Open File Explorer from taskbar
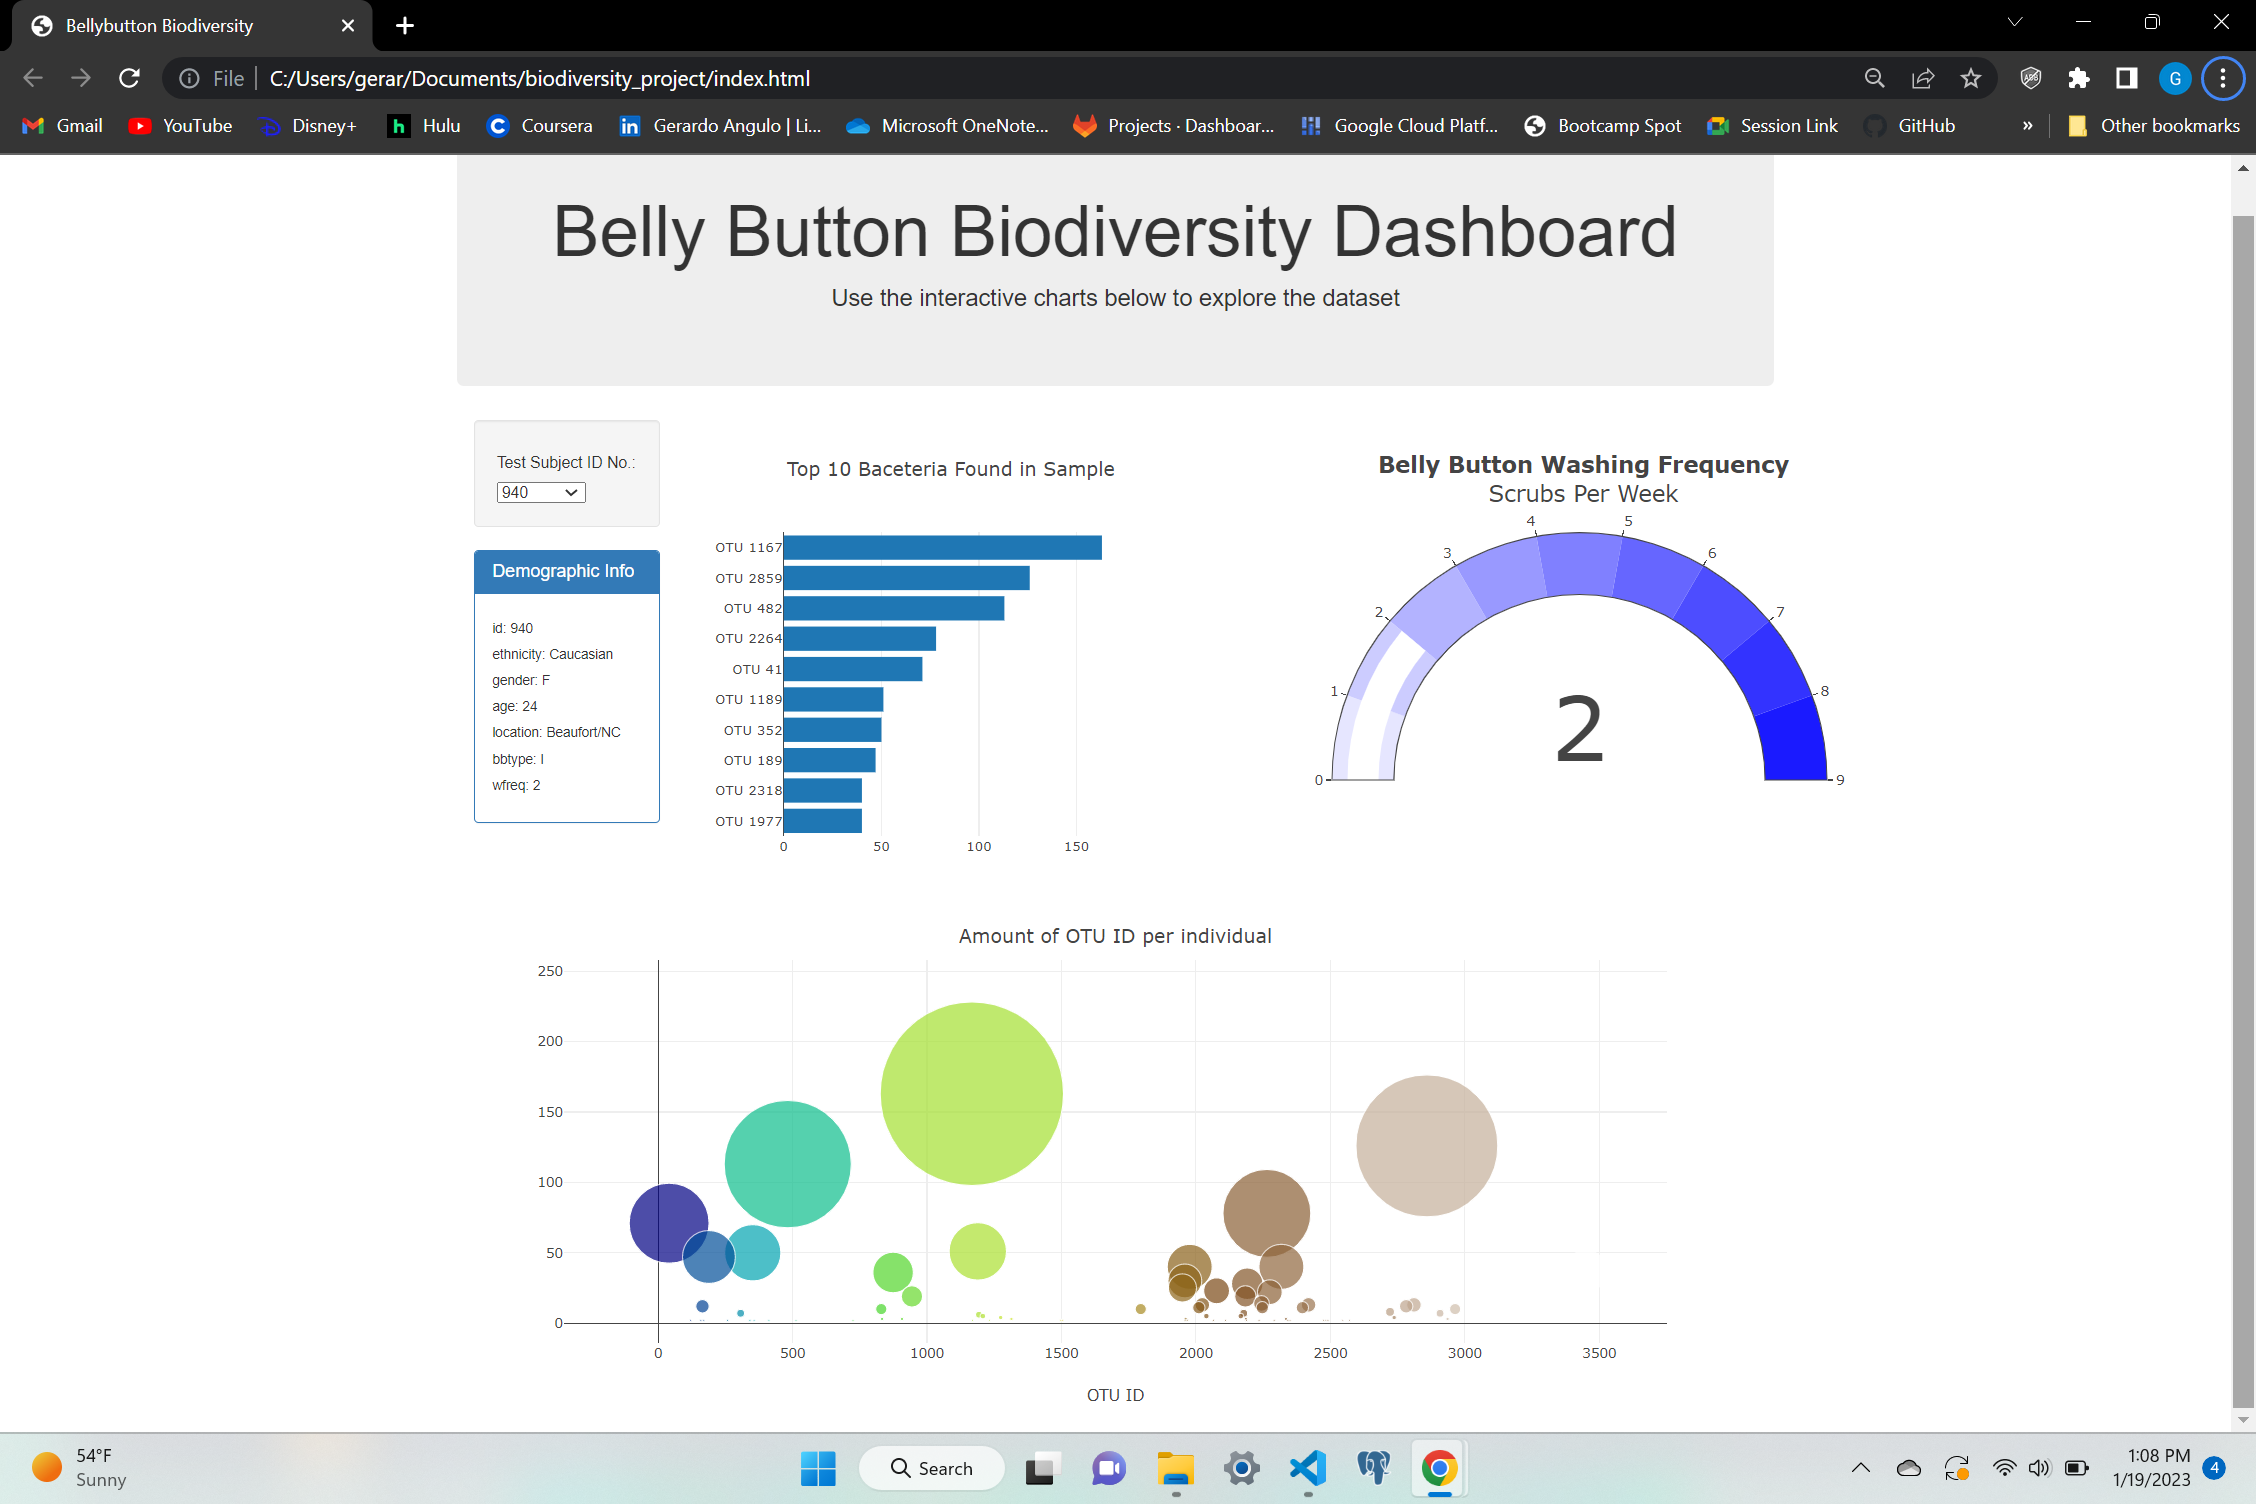 tap(1175, 1468)
